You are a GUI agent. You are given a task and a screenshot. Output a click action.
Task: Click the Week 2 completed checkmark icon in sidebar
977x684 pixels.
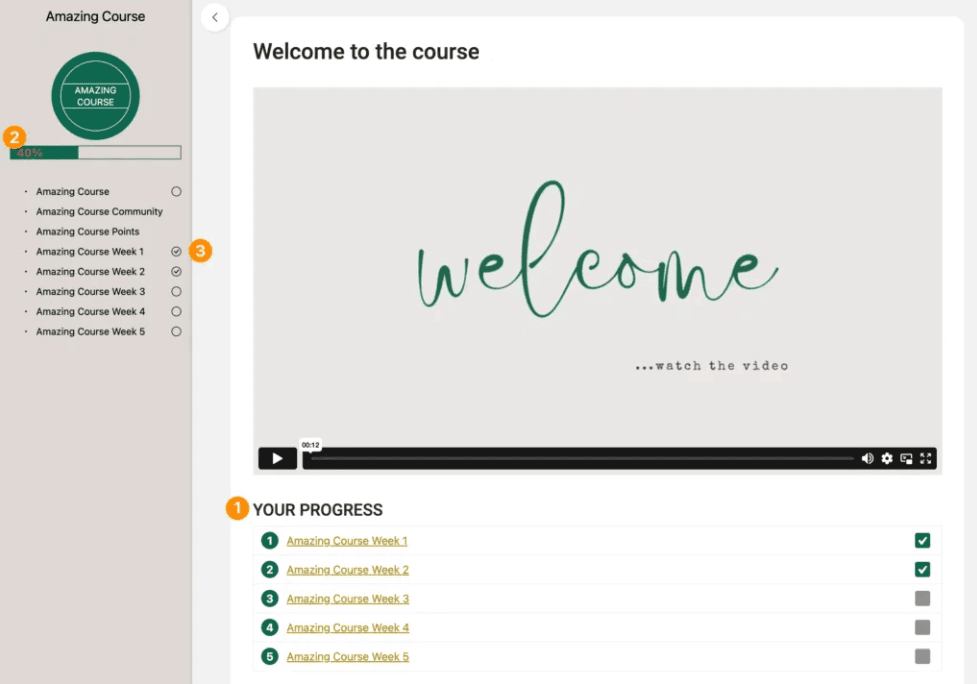176,272
